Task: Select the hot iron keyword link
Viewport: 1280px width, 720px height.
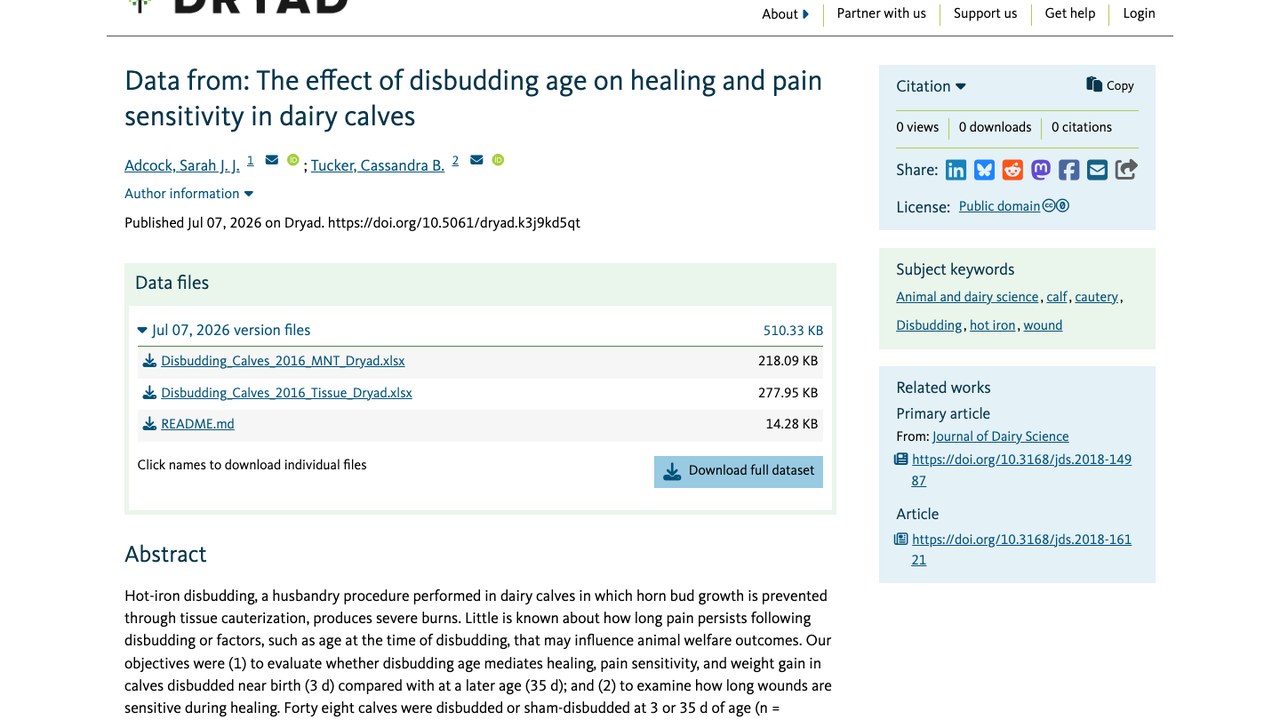Action: coord(992,325)
